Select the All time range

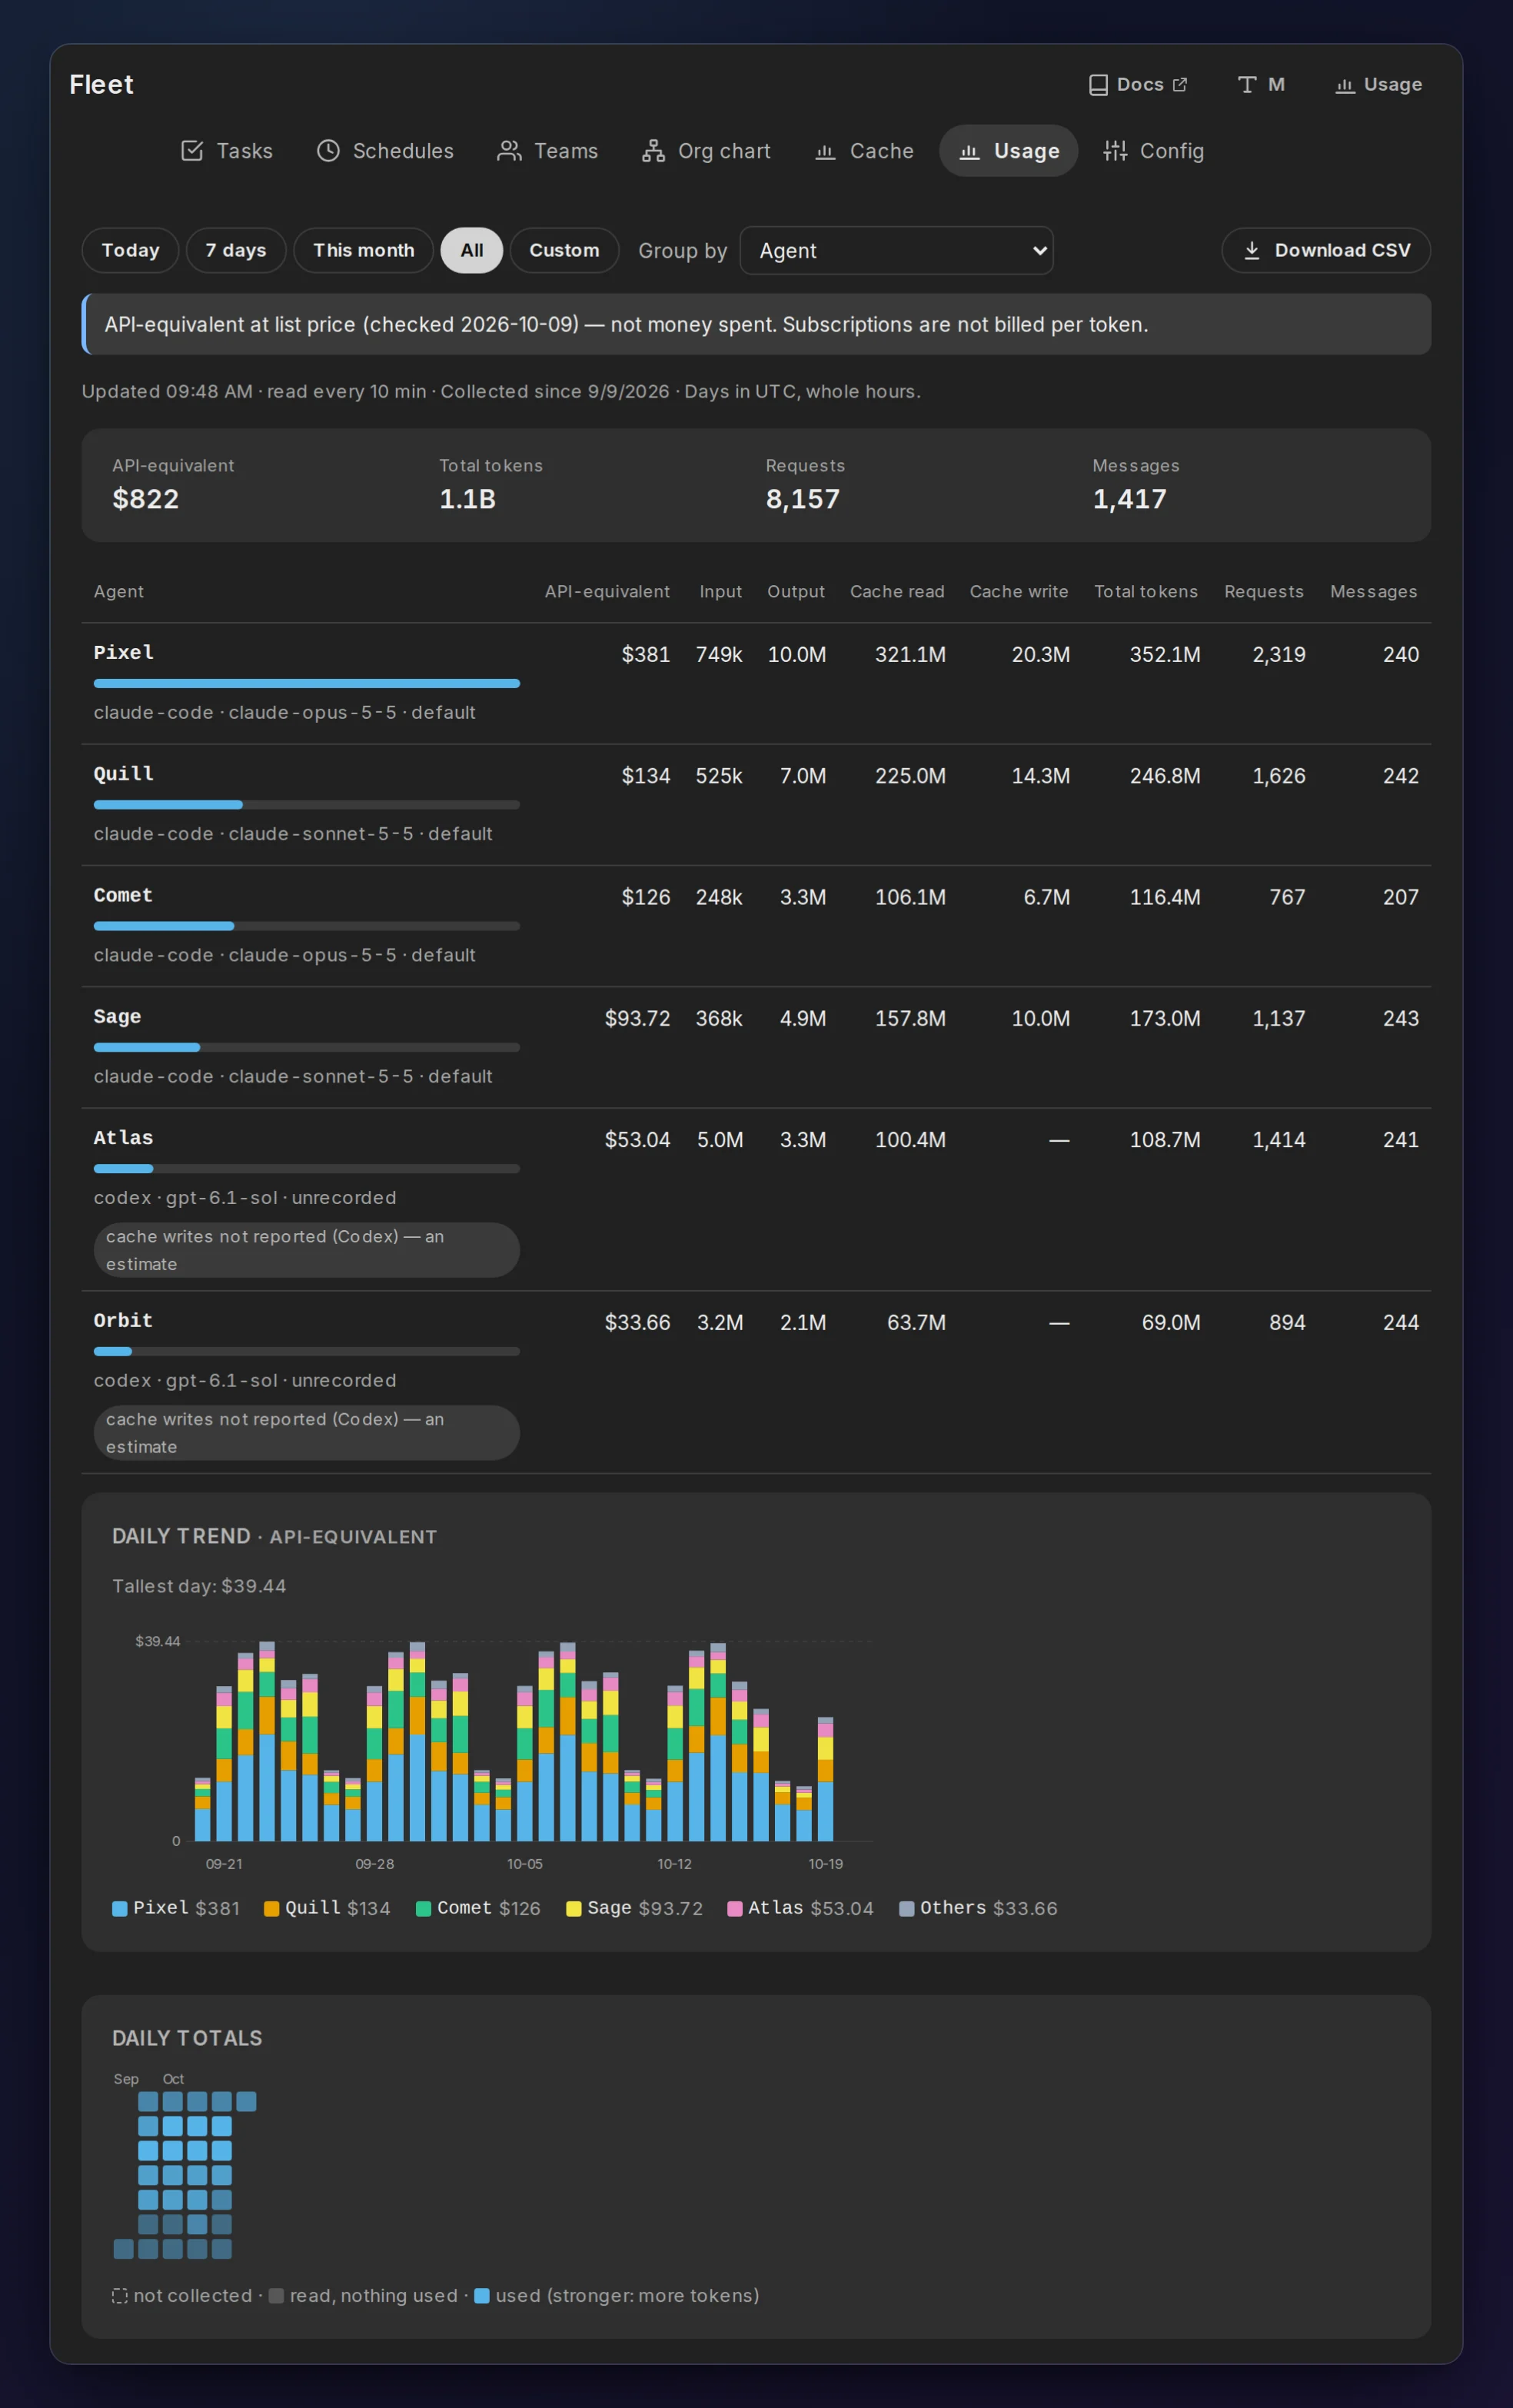[472, 250]
